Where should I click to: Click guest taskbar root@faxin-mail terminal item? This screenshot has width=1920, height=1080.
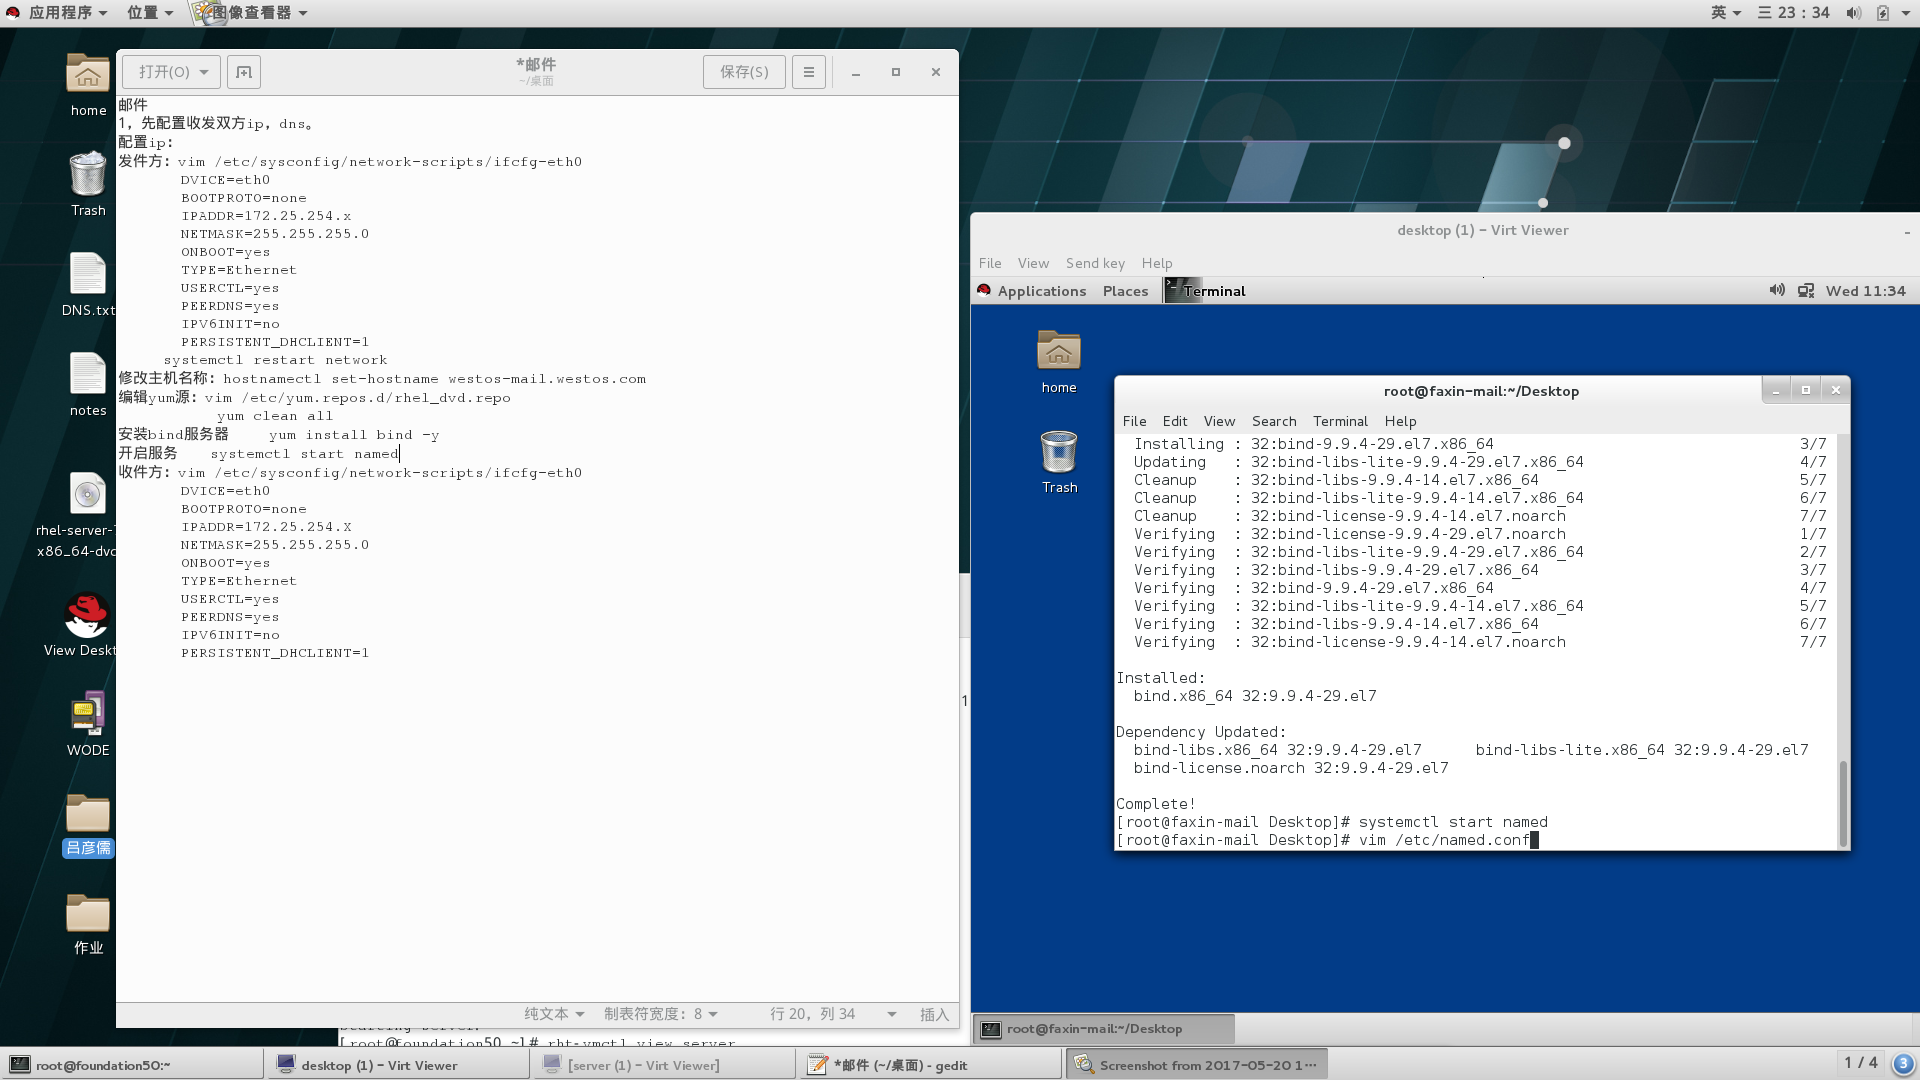pyautogui.click(x=1104, y=1029)
